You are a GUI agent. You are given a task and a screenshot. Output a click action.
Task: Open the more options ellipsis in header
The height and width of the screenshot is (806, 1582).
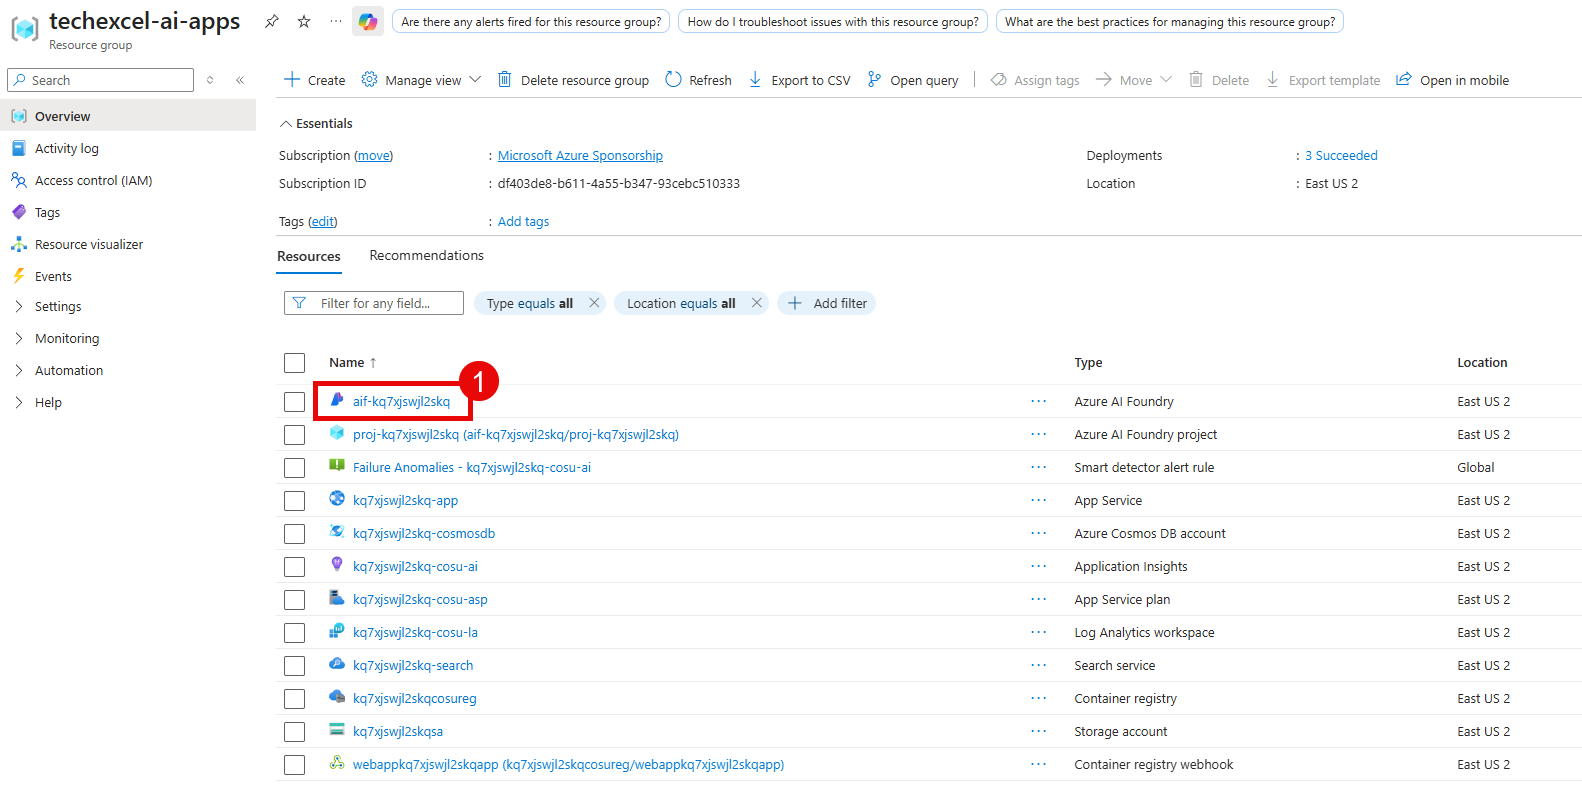point(336,21)
